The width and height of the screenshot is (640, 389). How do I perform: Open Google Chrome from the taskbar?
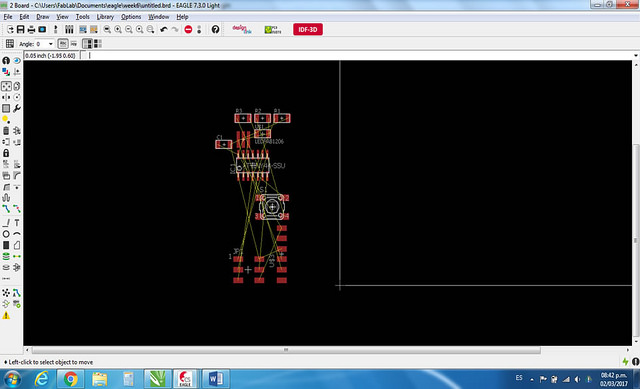[71, 379]
